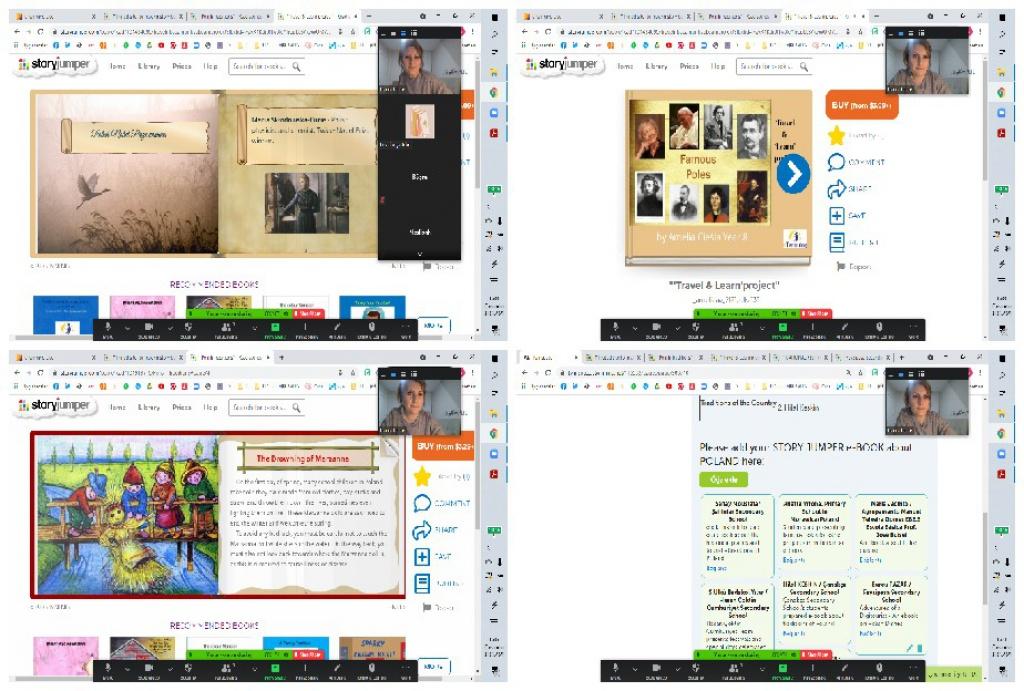Click the Share arrow icon on Famous Poles page
Image resolution: width=1024 pixels, height=691 pixels.
tap(836, 189)
